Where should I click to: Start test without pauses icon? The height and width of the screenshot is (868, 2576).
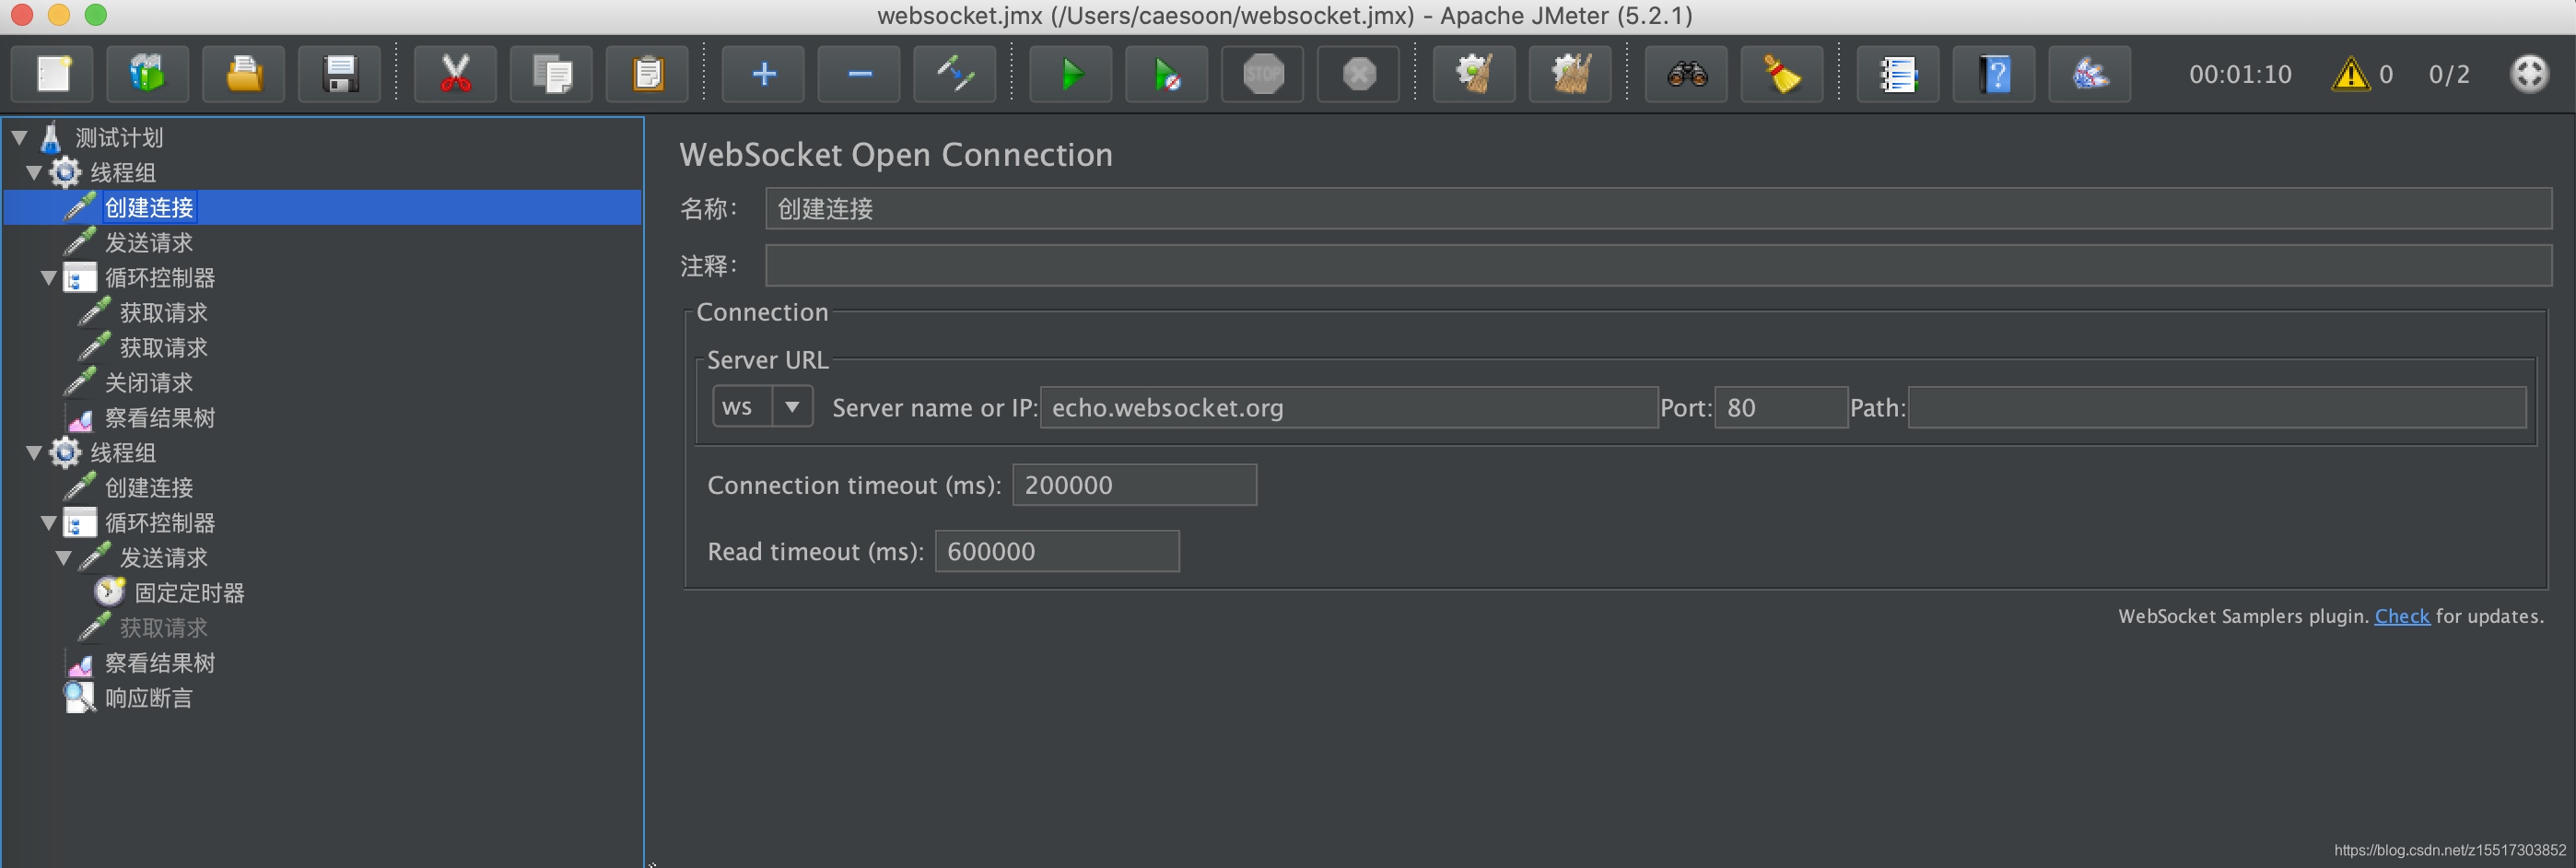[1167, 74]
